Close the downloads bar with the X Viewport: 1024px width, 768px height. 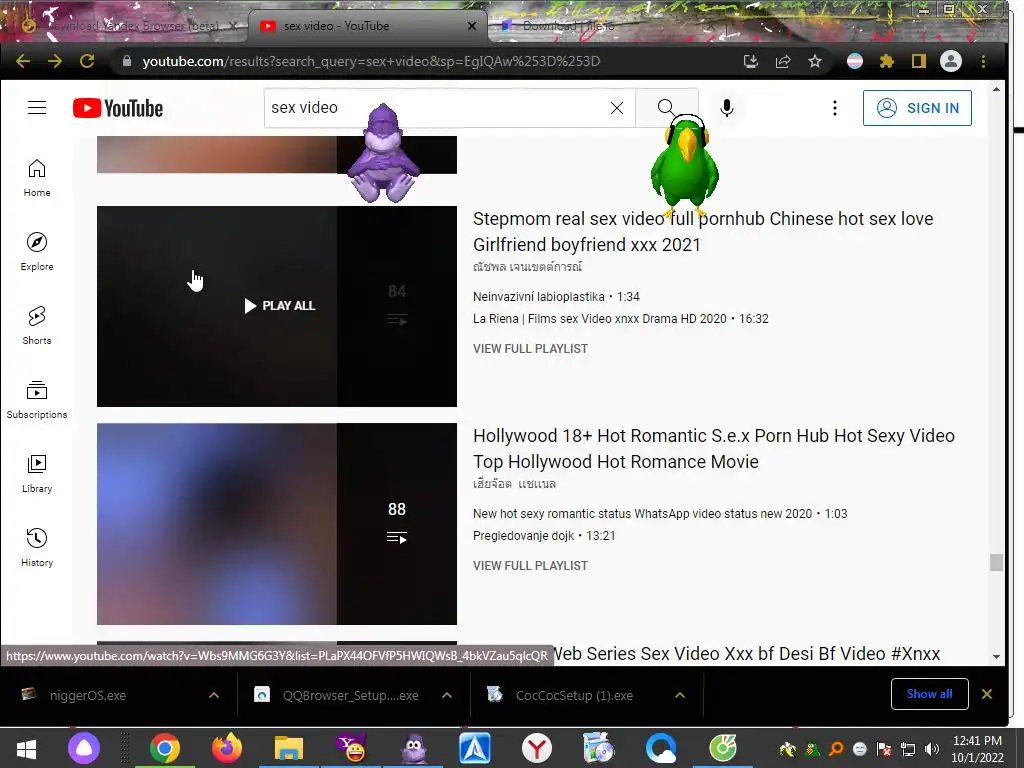pyautogui.click(x=987, y=694)
